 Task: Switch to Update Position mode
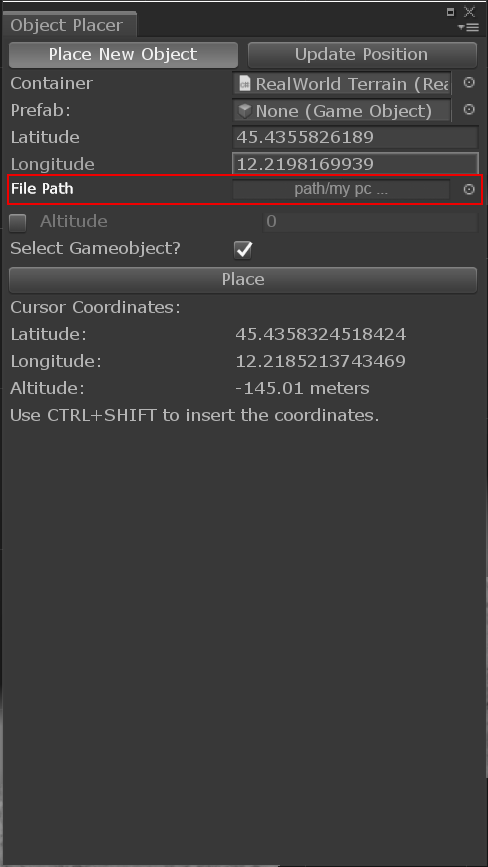[362, 54]
